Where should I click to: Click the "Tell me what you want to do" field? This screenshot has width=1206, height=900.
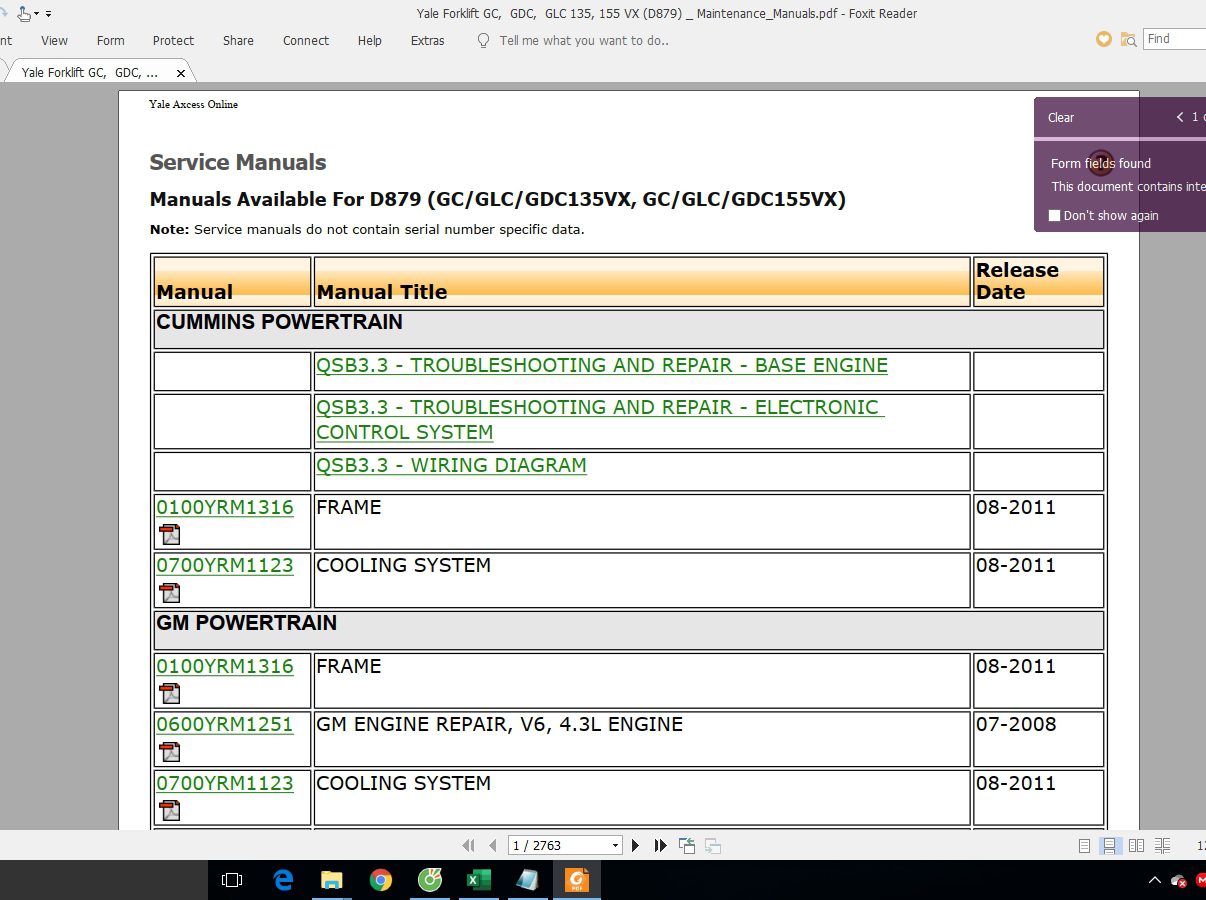584,41
